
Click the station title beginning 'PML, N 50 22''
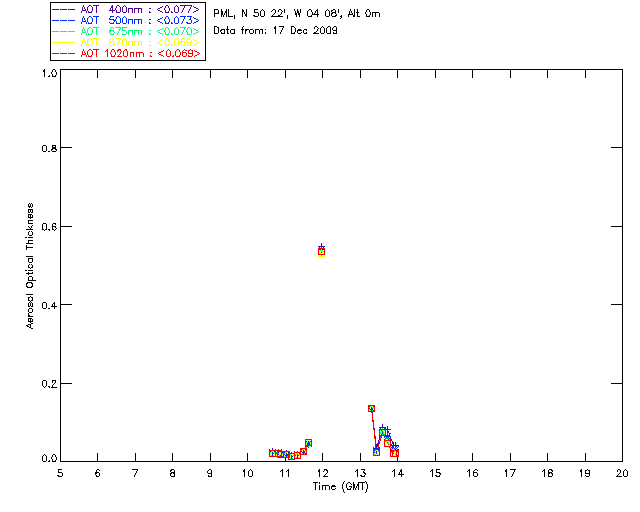[x=297, y=14]
